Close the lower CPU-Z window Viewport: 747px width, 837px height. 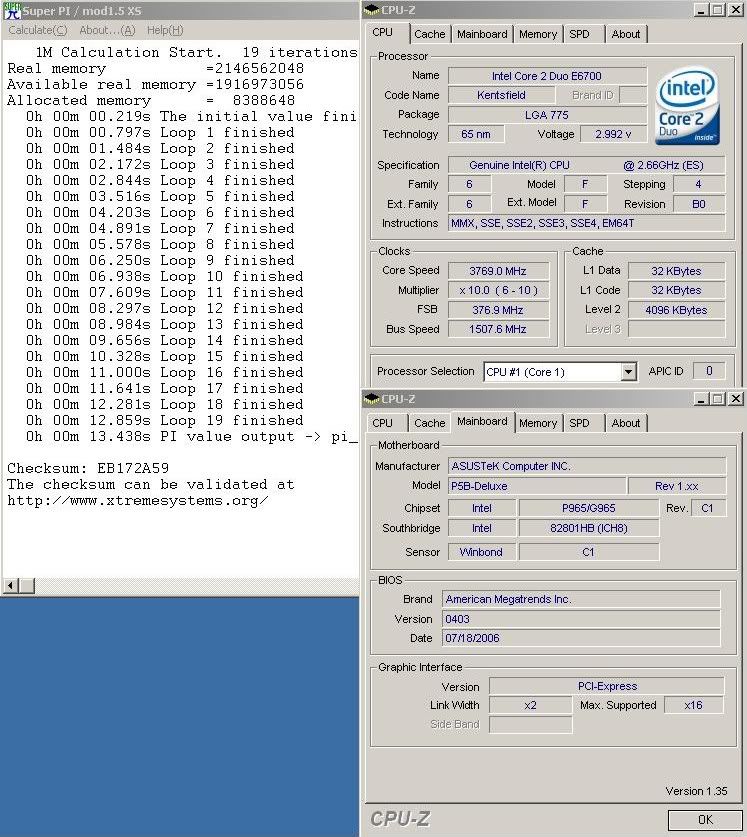736,399
